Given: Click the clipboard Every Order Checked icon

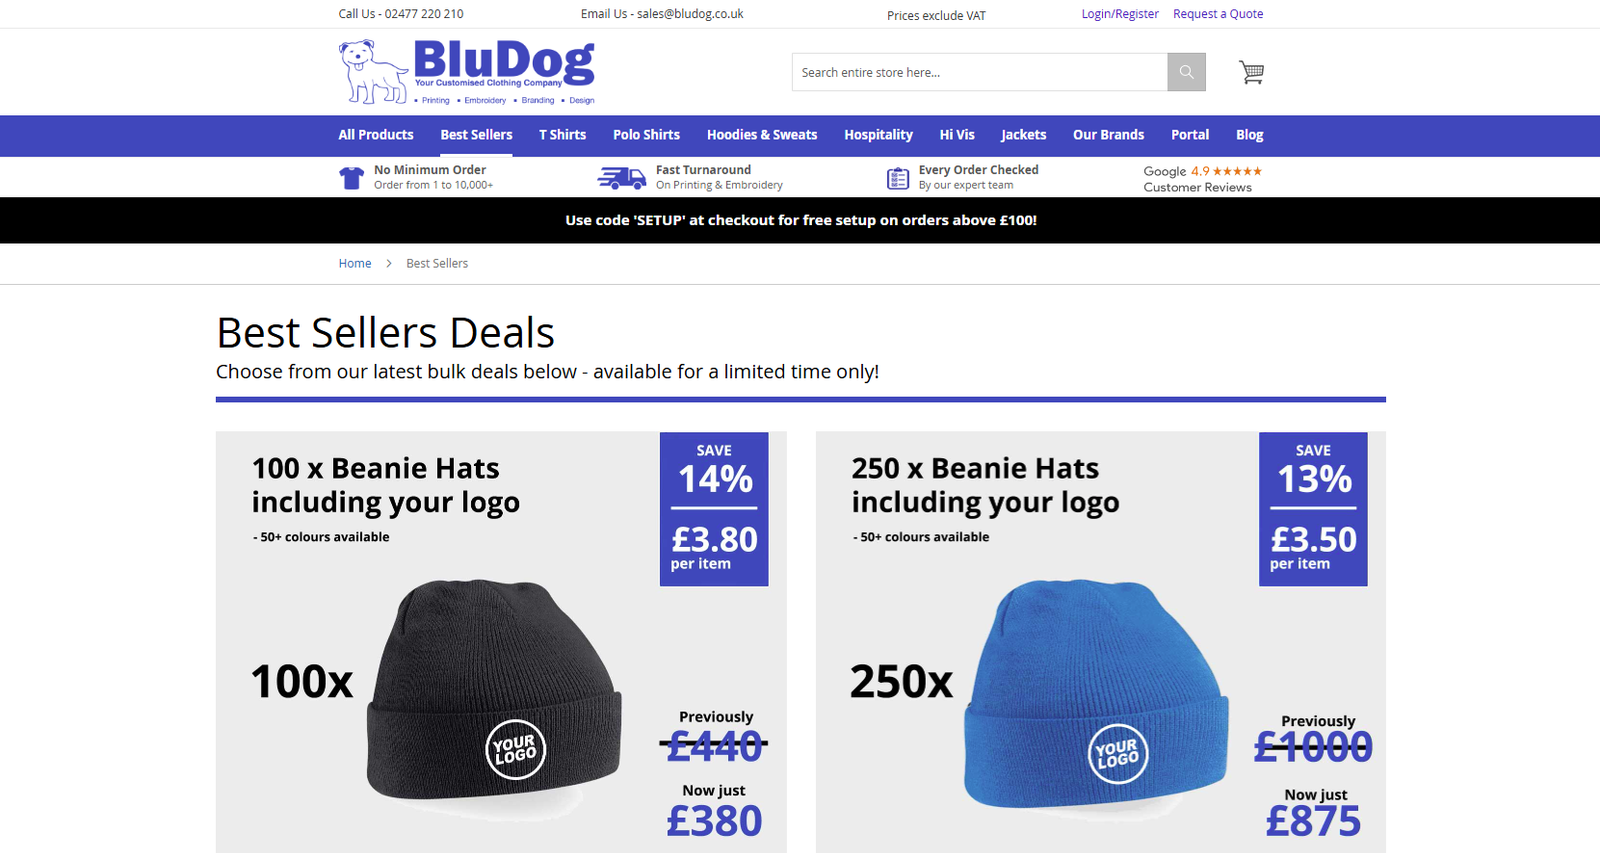Looking at the screenshot, I should (x=898, y=178).
